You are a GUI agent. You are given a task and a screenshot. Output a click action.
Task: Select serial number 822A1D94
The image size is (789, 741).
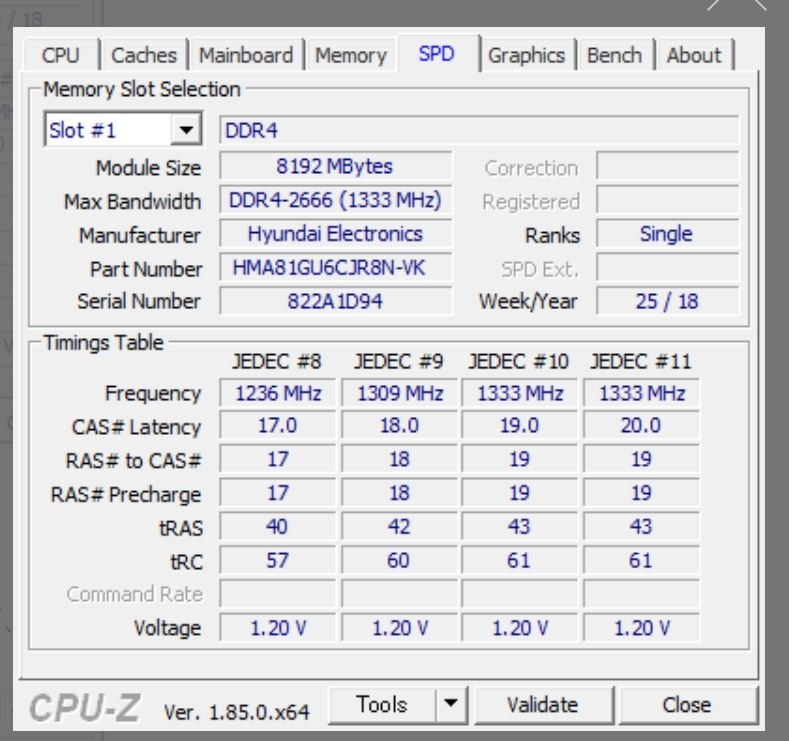(335, 301)
